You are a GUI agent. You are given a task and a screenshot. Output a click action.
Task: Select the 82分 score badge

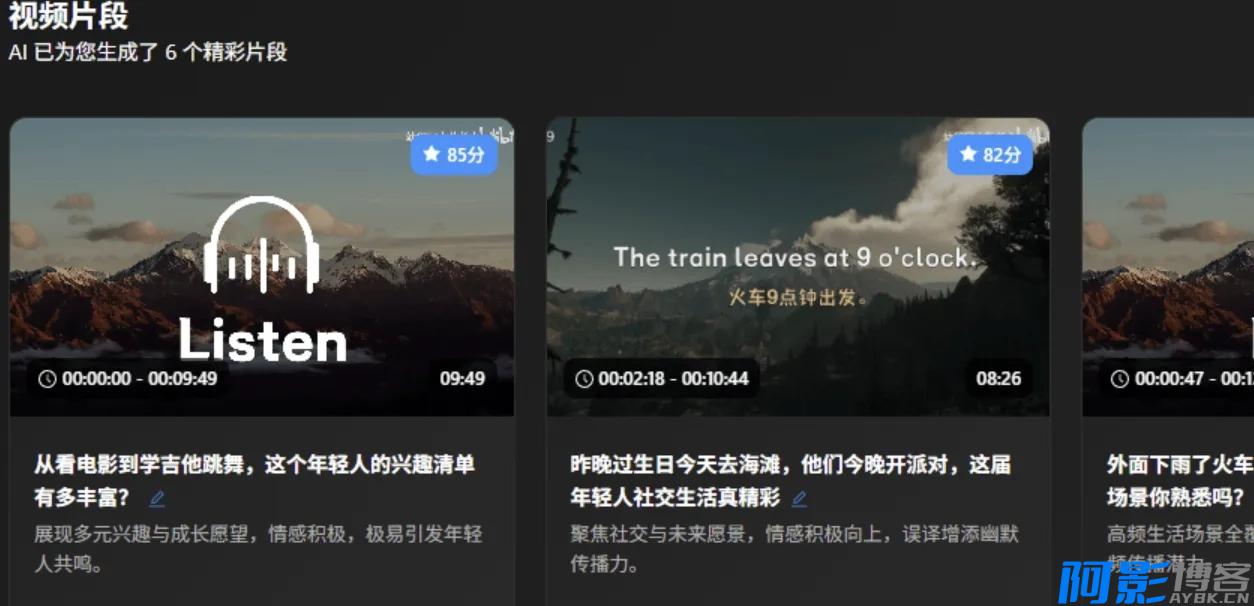pos(991,154)
